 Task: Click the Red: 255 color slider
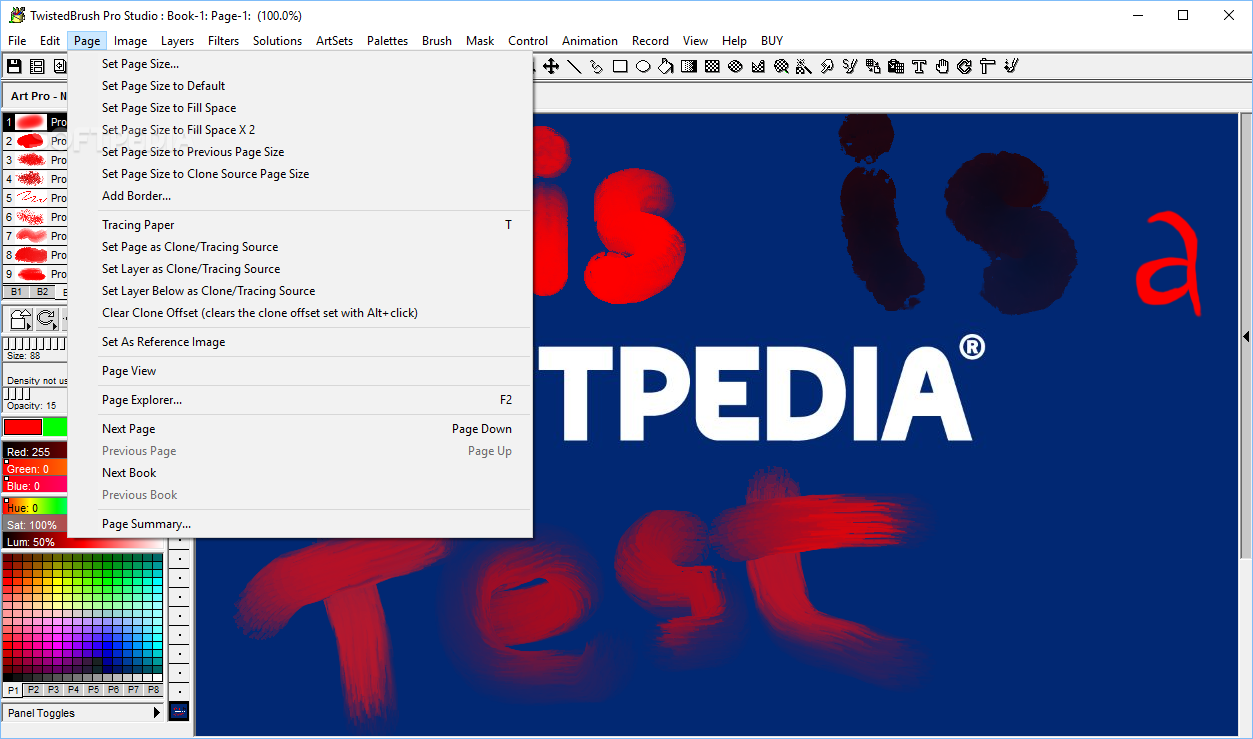pos(36,452)
